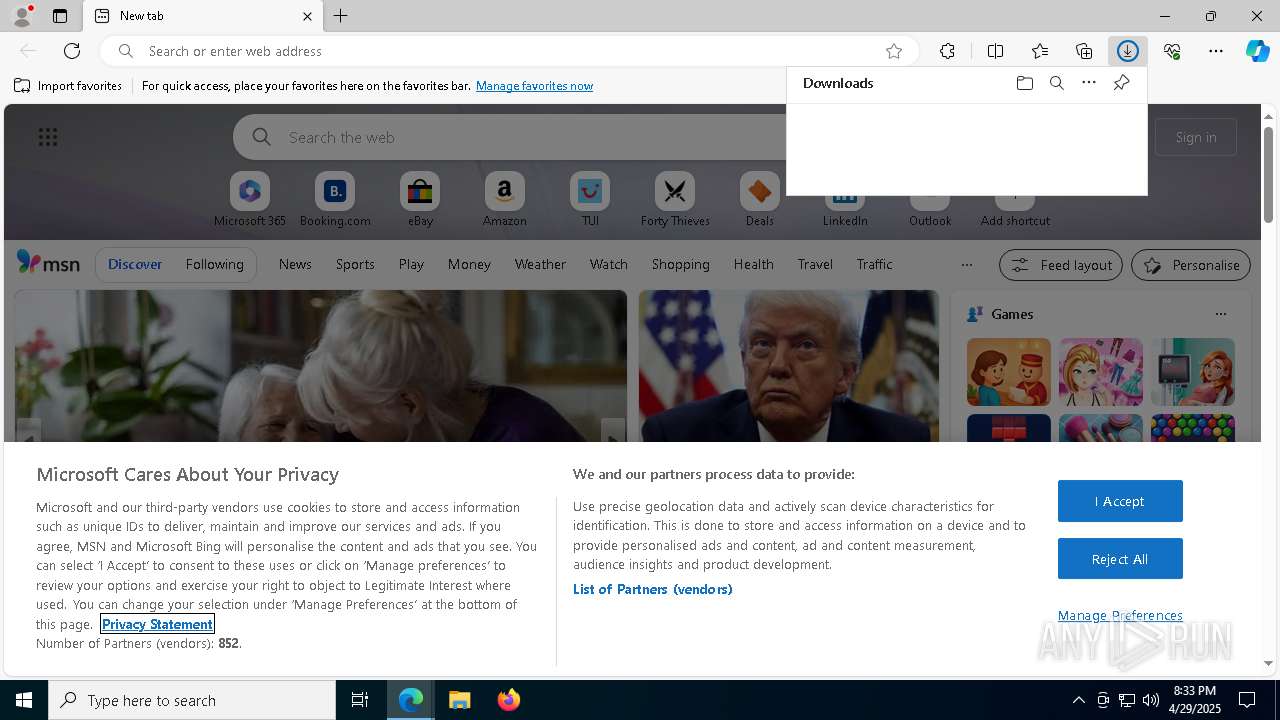Open the Weather section
The image size is (1280, 720).
(540, 264)
